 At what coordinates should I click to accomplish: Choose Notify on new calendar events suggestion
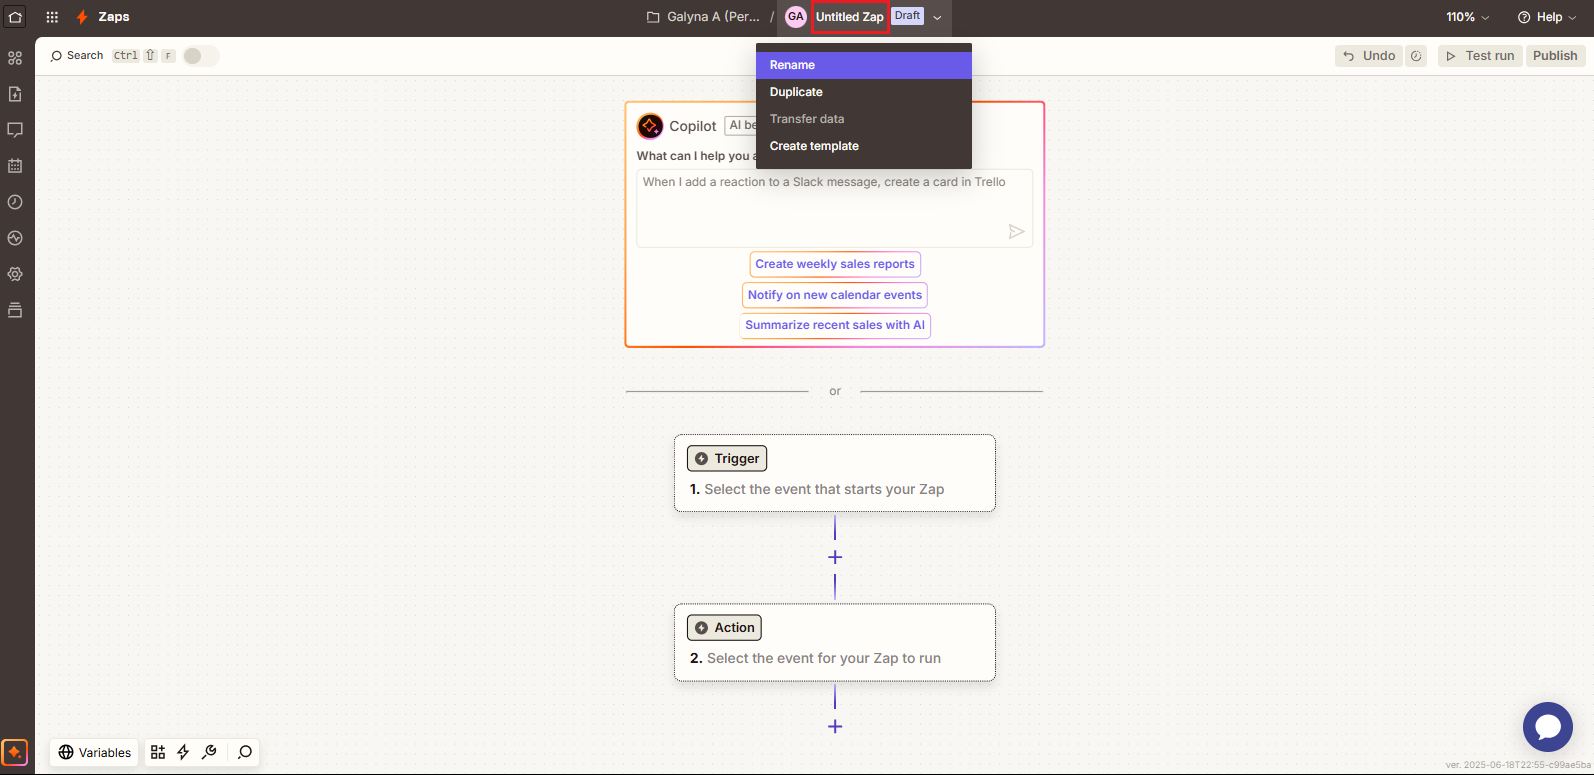(835, 295)
